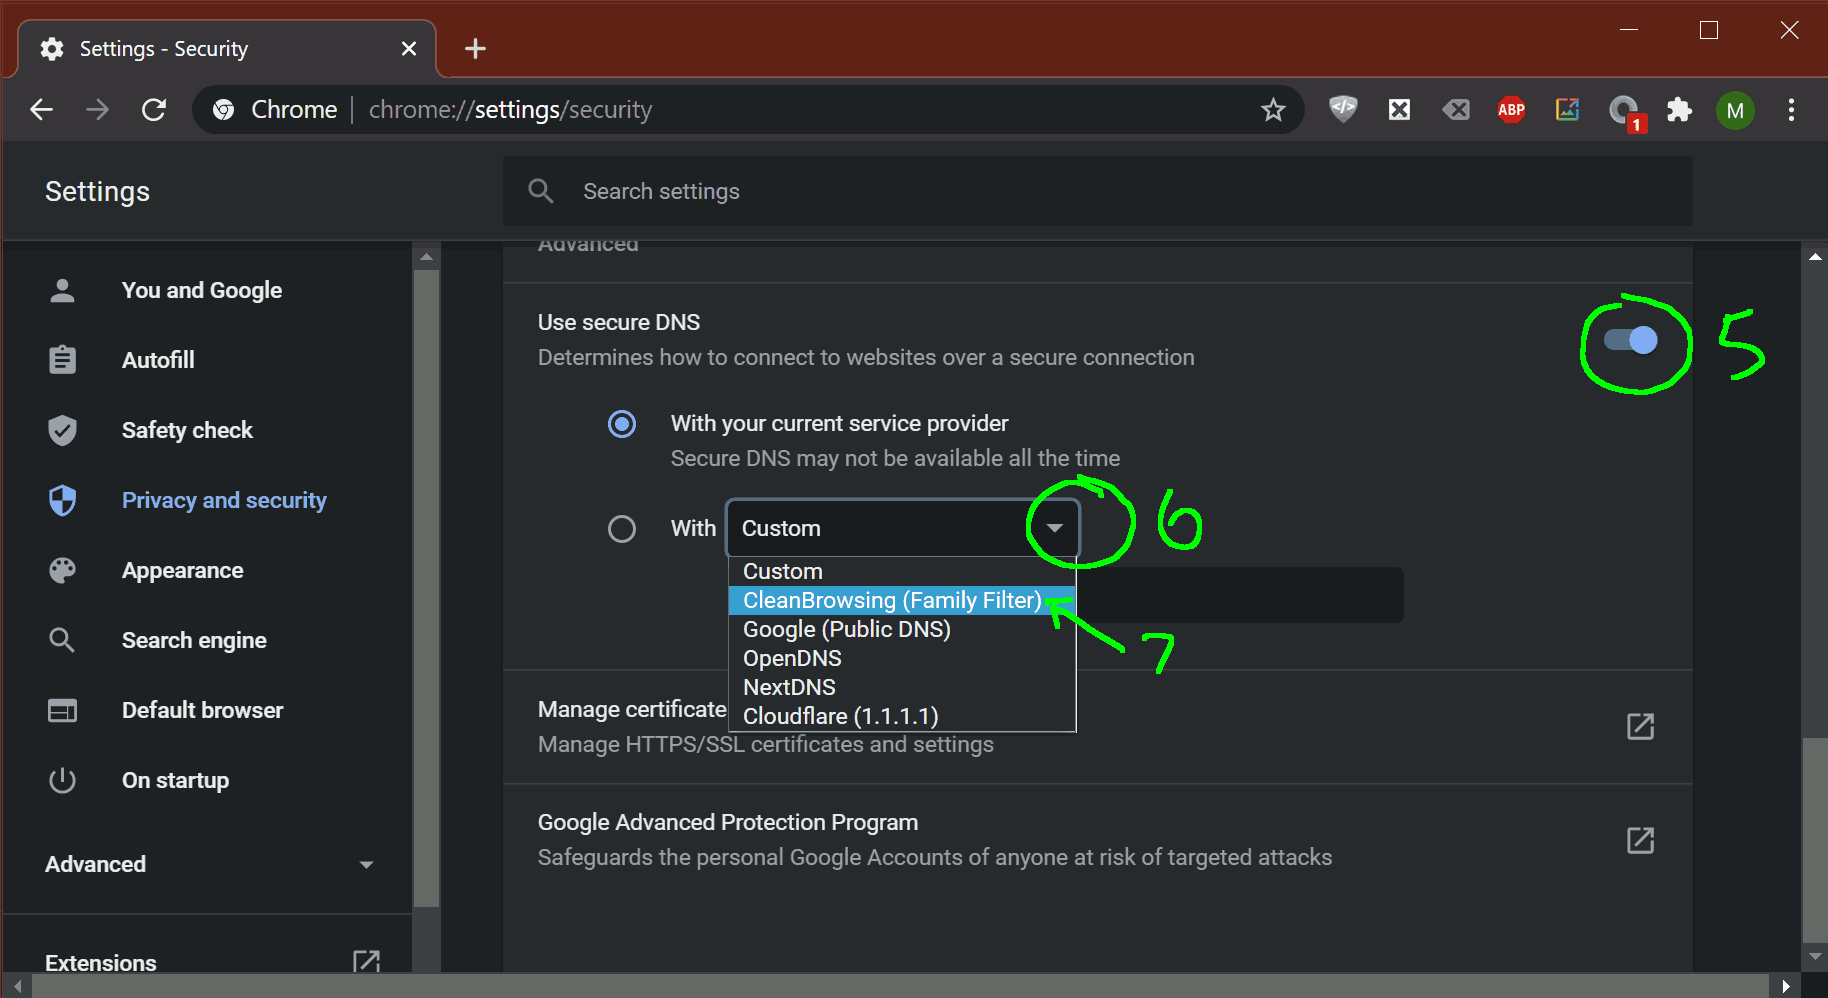Open Manage certificates external link icon

point(1640,726)
